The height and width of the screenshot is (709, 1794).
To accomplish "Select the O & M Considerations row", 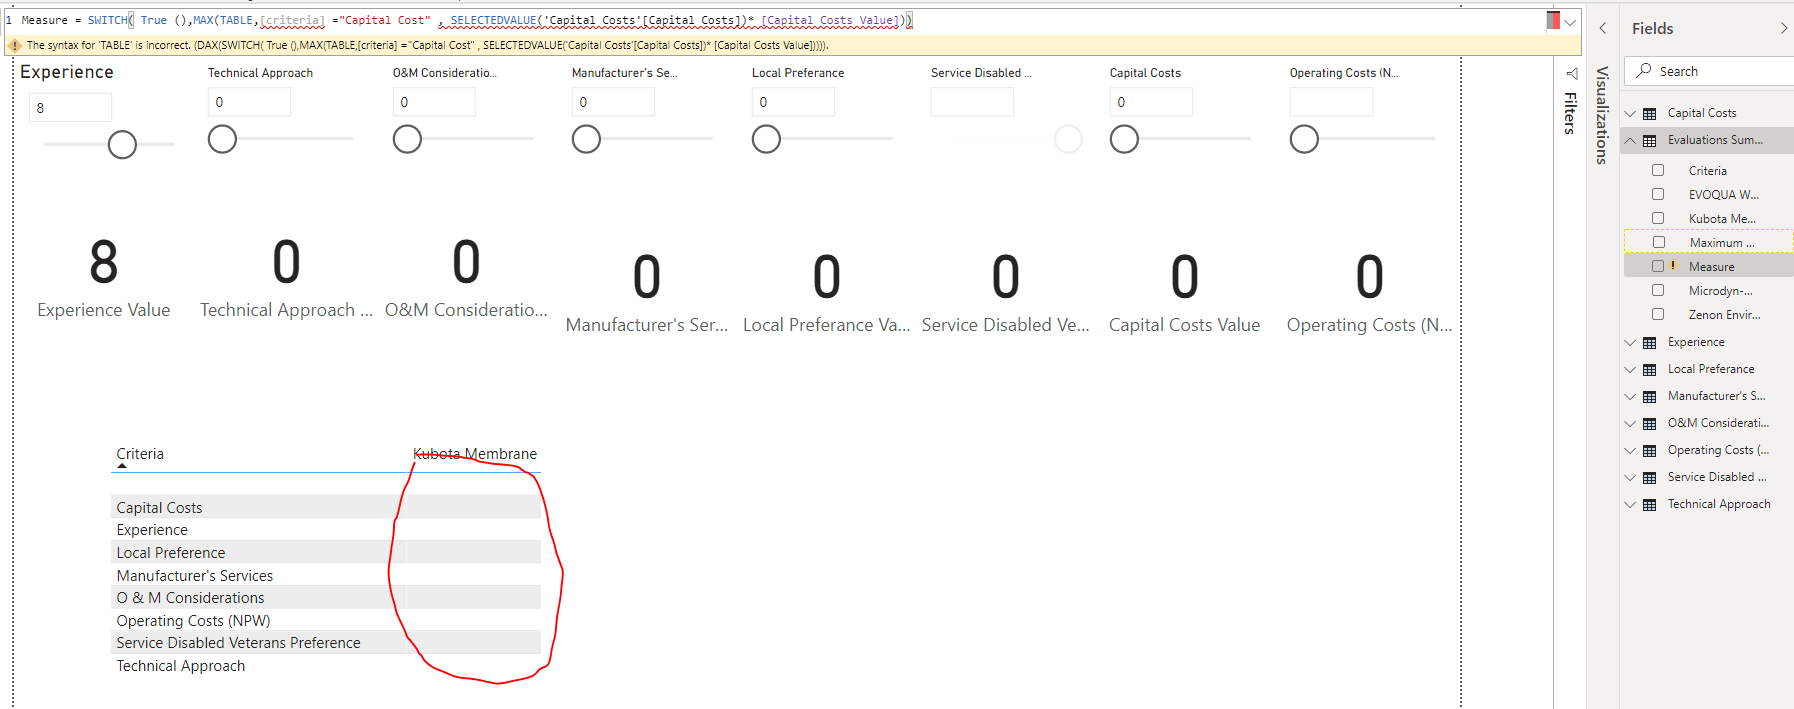I will click(x=326, y=598).
